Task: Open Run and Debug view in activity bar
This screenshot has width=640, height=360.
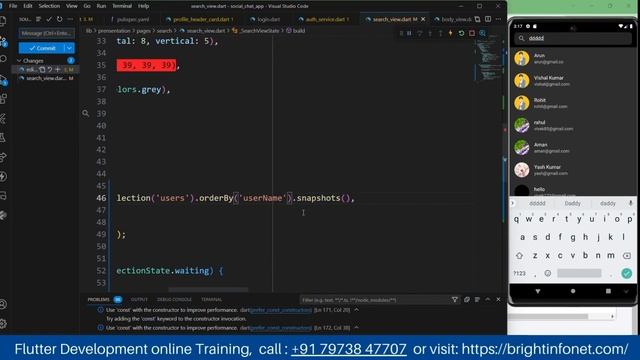Action: 3,80
